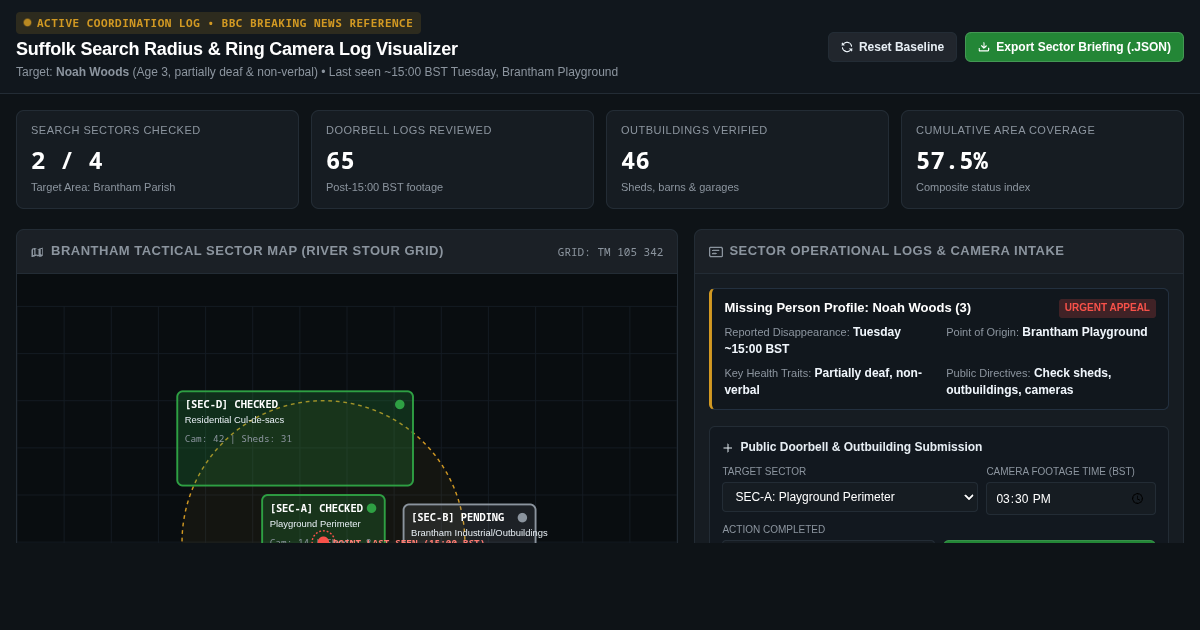Click the log icon beside Sector Operational Logs
The height and width of the screenshot is (630, 1200).
[716, 252]
